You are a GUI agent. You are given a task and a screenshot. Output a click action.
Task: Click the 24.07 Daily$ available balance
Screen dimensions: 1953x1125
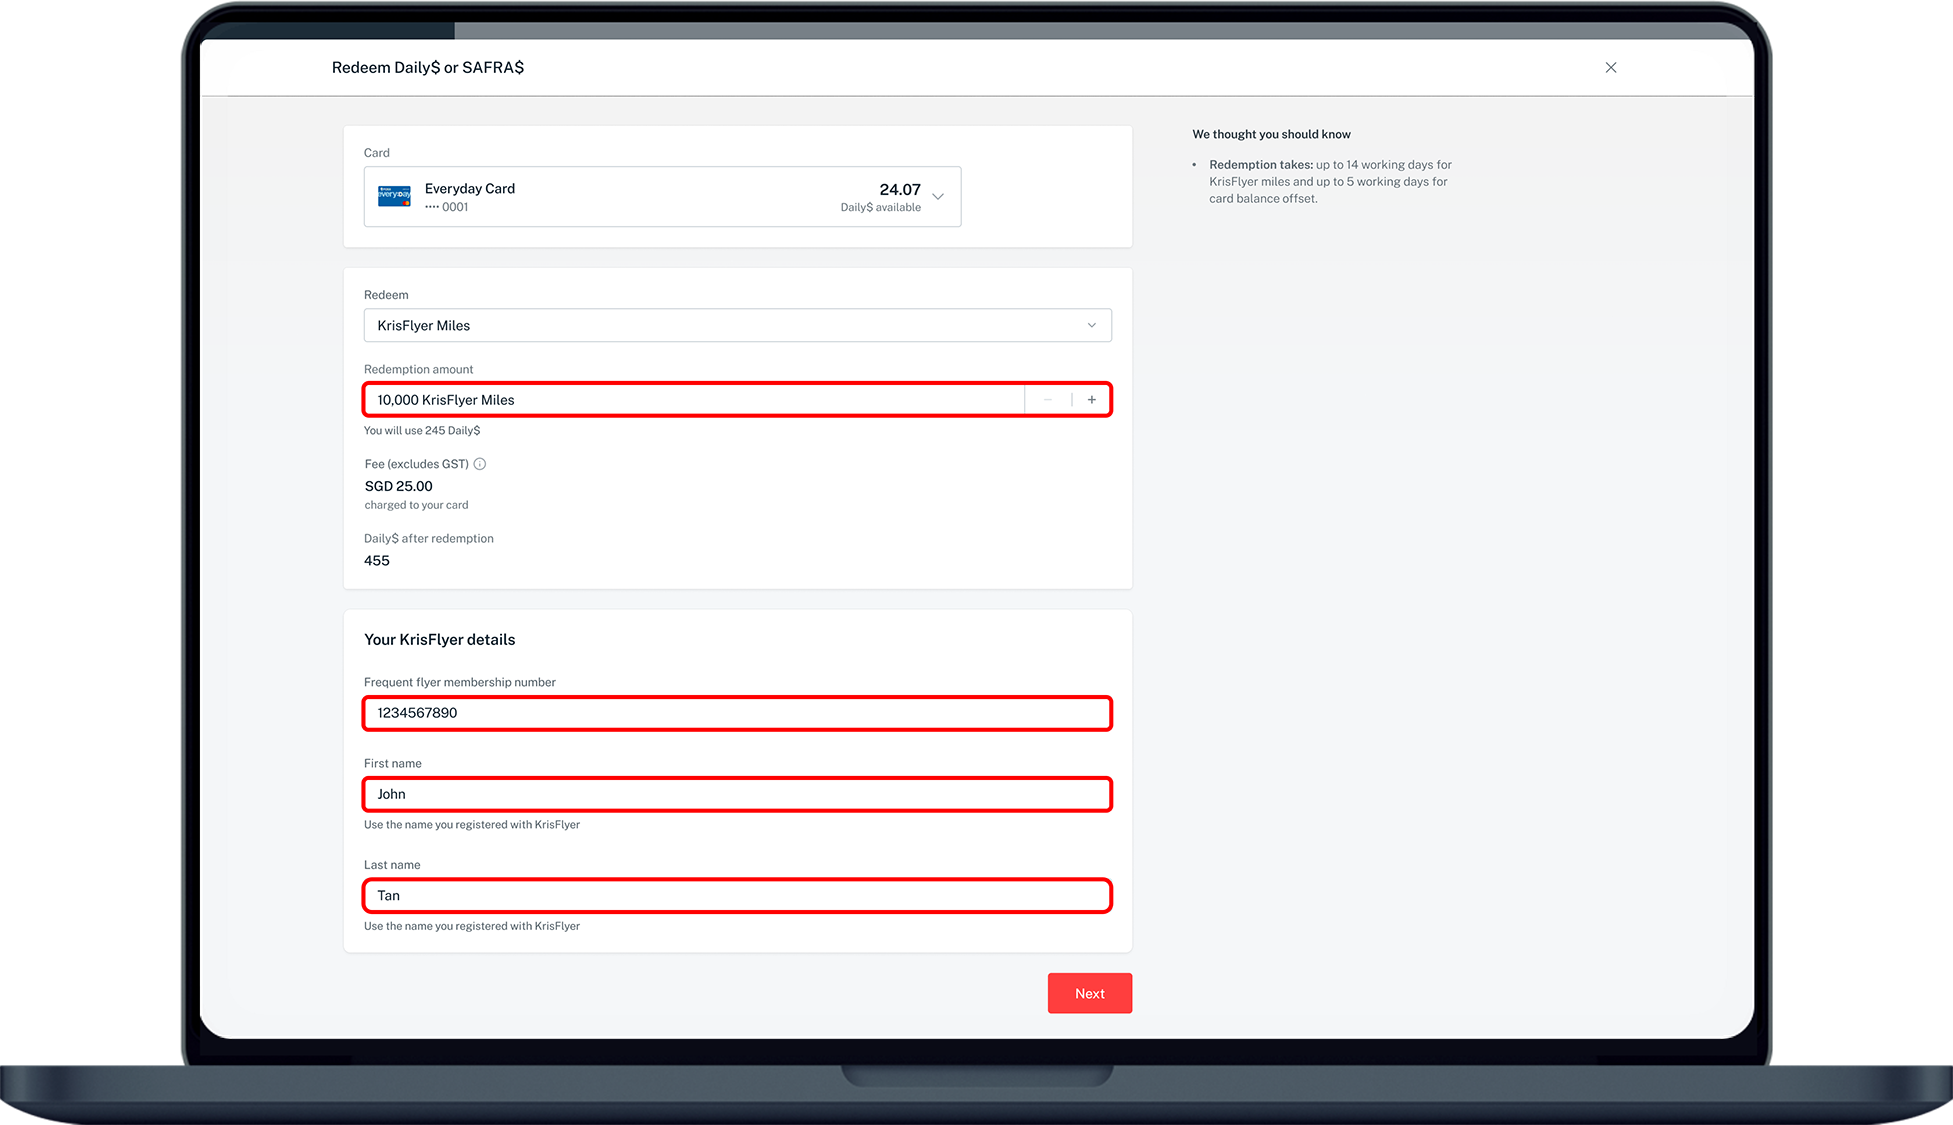pyautogui.click(x=899, y=190)
